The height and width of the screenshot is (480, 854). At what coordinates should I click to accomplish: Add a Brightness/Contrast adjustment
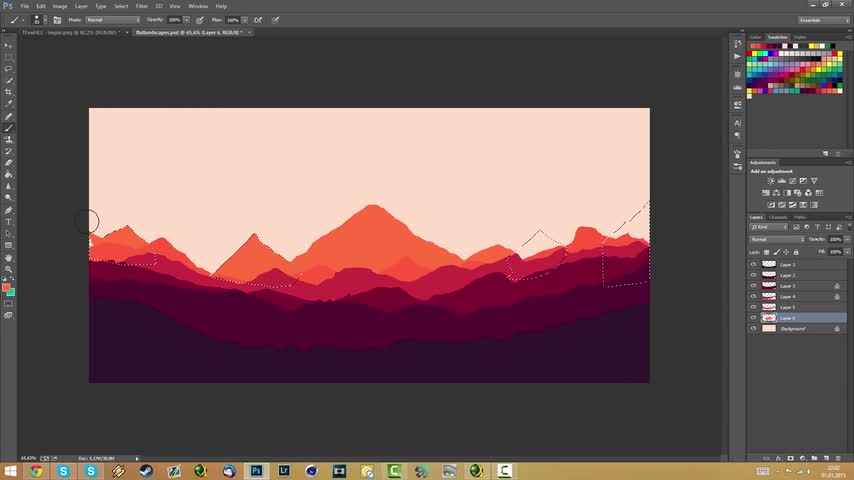coord(771,181)
